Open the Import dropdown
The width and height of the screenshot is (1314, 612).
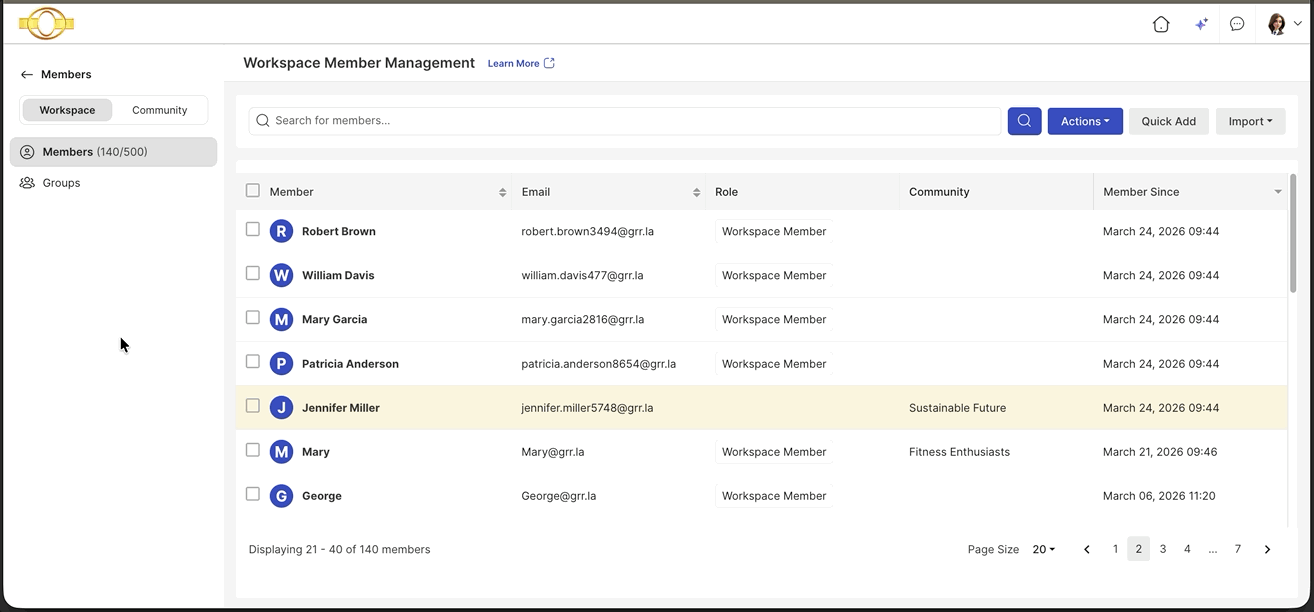pyautogui.click(x=1250, y=121)
